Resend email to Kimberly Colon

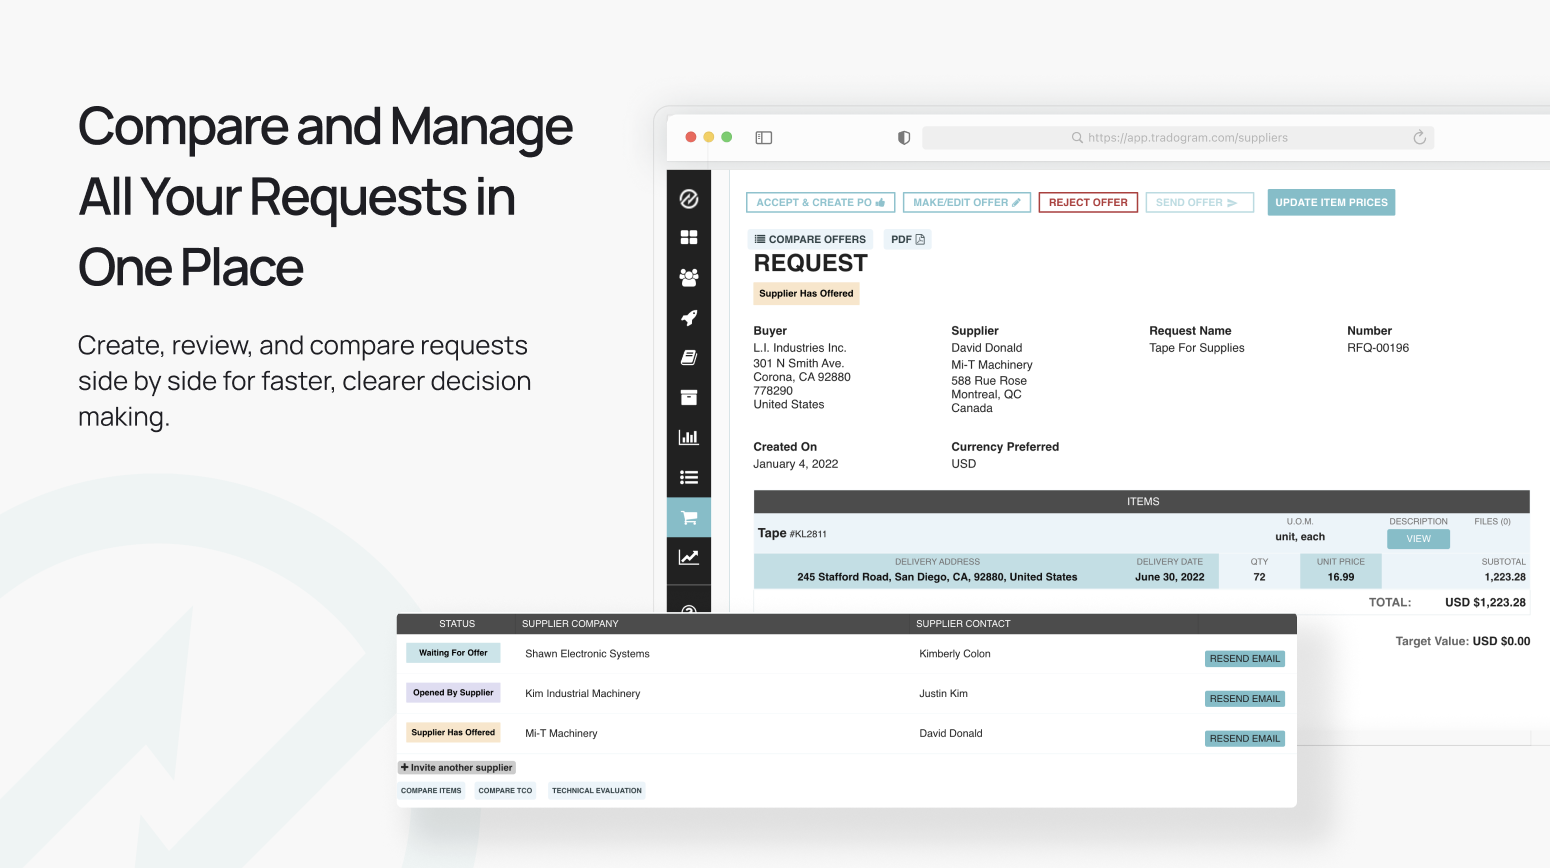pyautogui.click(x=1244, y=659)
